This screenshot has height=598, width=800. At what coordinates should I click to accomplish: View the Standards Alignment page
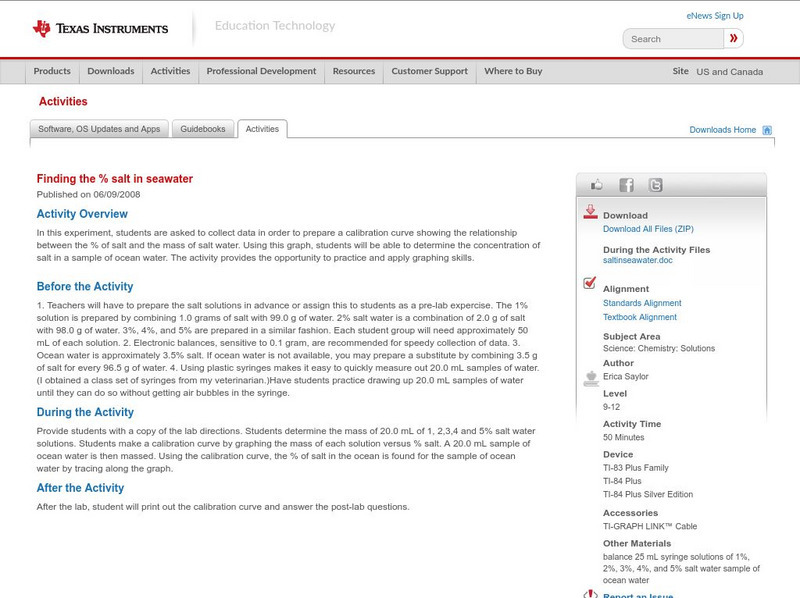tap(643, 302)
